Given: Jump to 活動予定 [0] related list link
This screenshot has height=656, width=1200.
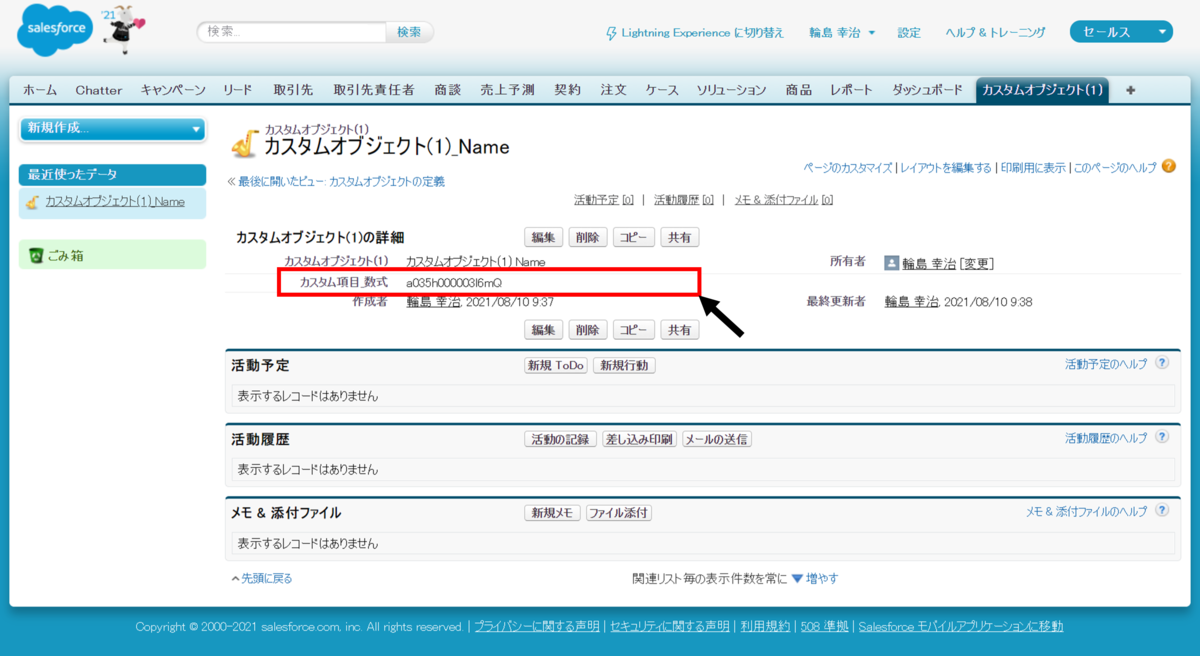Looking at the screenshot, I should tap(604, 200).
